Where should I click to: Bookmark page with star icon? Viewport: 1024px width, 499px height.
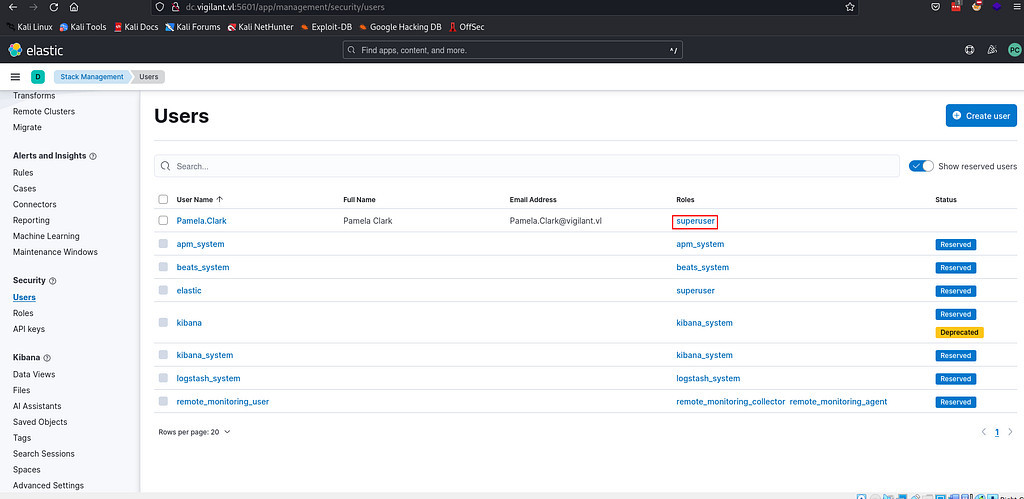850,7
